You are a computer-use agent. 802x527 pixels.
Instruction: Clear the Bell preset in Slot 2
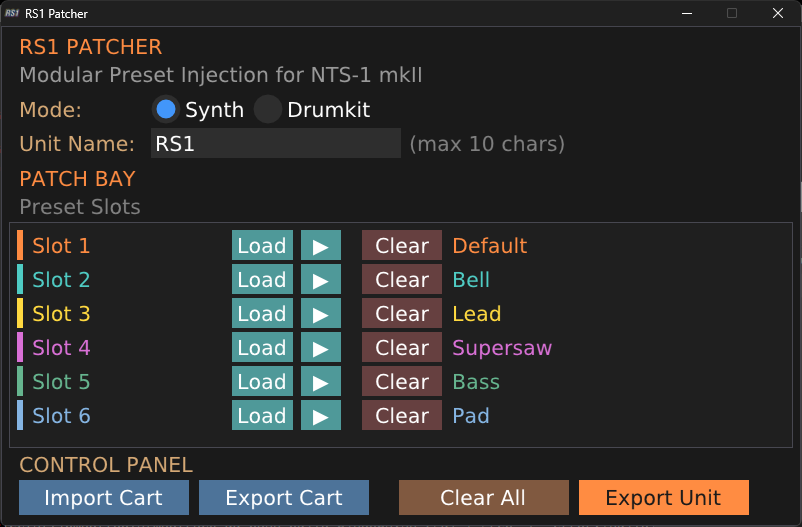click(x=402, y=279)
